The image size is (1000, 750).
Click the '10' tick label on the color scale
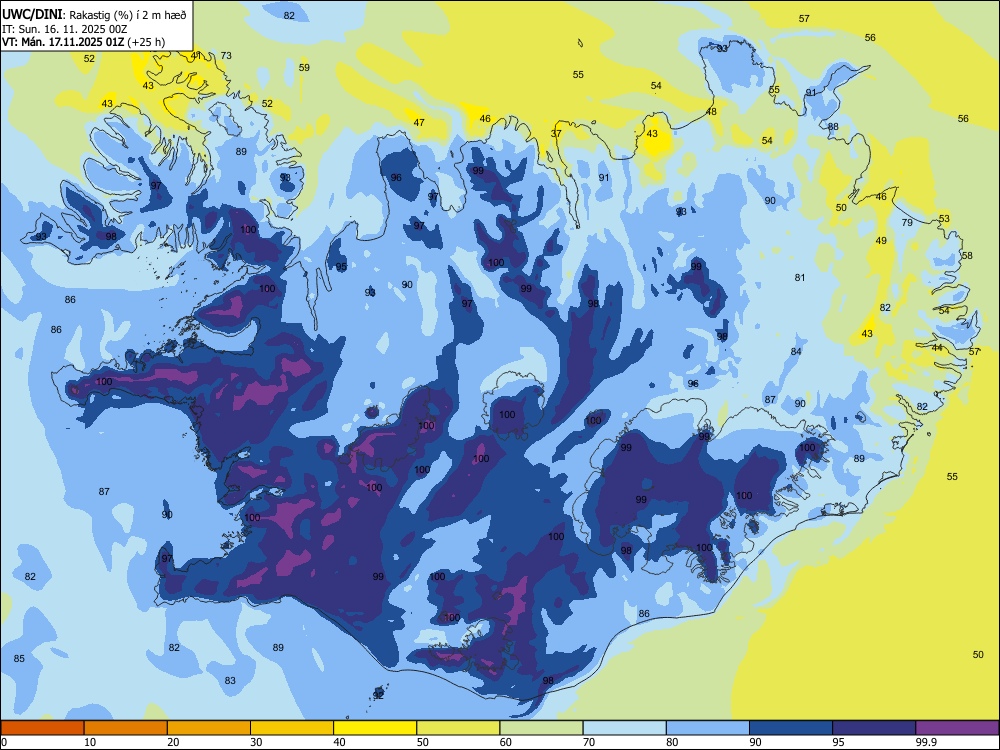click(90, 742)
